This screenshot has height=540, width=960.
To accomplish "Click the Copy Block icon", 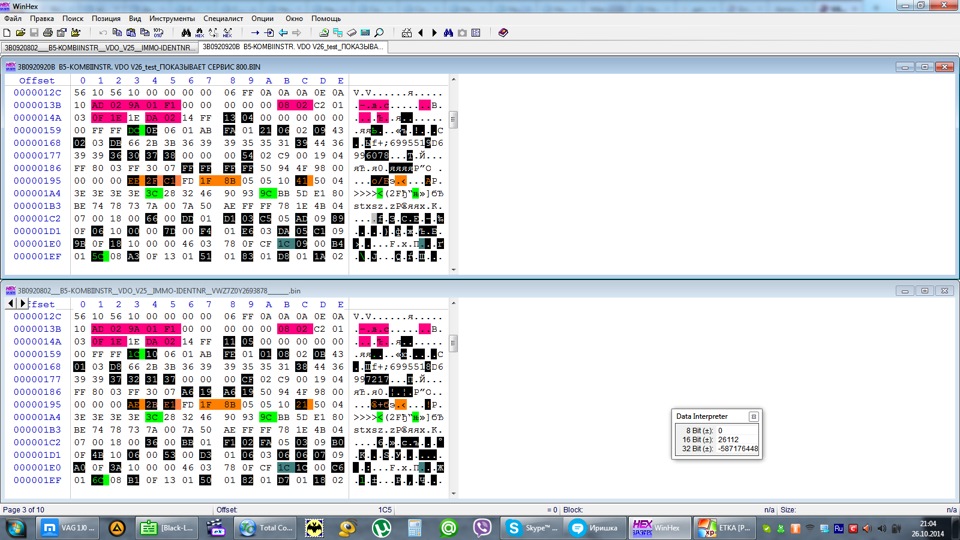I will pyautogui.click(x=117, y=32).
